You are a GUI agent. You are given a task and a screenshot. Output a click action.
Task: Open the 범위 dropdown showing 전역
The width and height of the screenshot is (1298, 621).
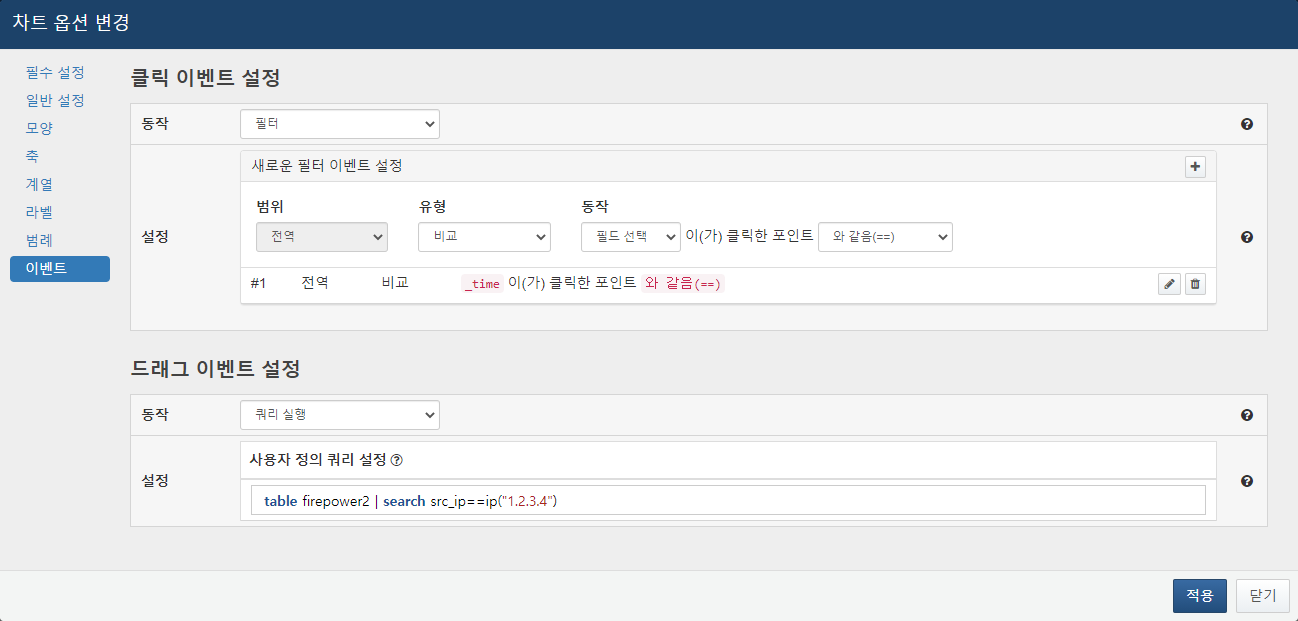coord(322,237)
